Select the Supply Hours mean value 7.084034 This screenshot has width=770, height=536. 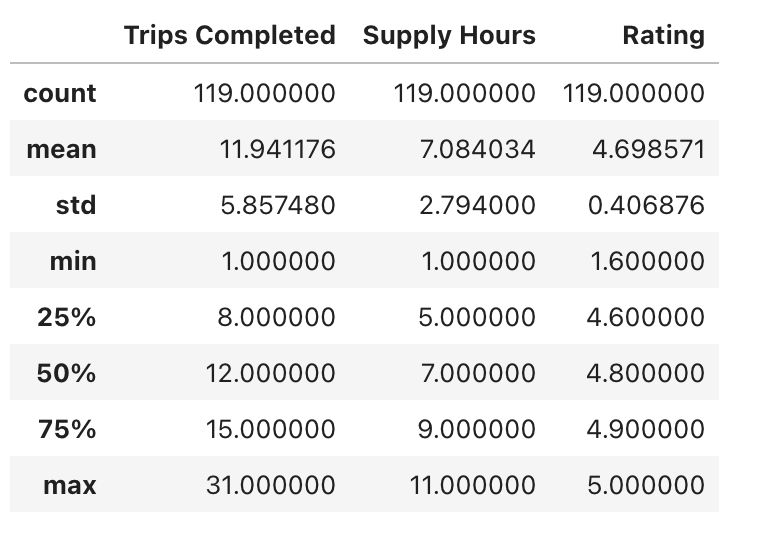(478, 149)
